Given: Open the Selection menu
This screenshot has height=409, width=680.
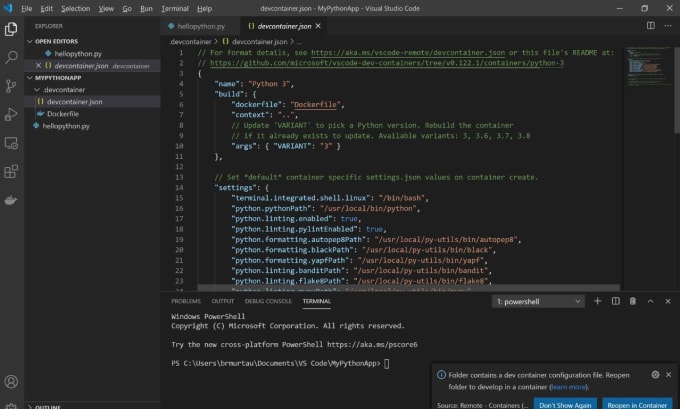Looking at the screenshot, I should click(75, 8).
